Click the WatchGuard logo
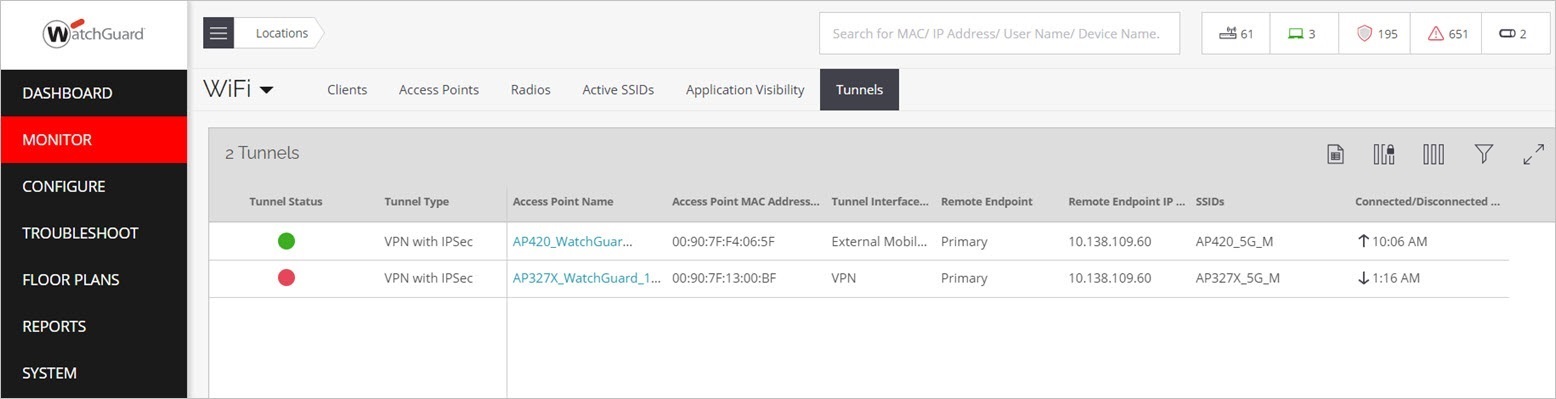This screenshot has height=399, width=1556. point(94,34)
